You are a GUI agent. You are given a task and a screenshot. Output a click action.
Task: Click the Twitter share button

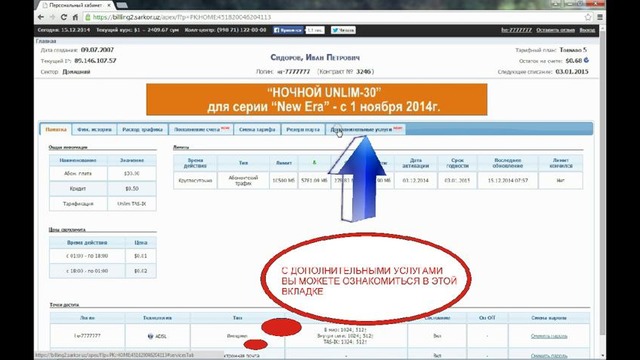[x=343, y=30]
